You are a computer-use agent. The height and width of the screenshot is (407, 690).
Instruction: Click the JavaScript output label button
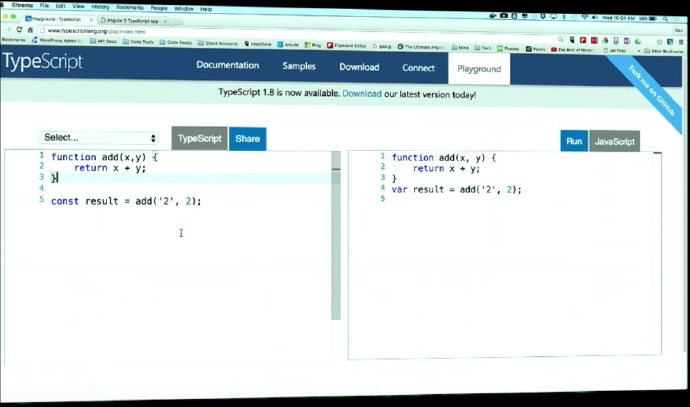coord(615,141)
